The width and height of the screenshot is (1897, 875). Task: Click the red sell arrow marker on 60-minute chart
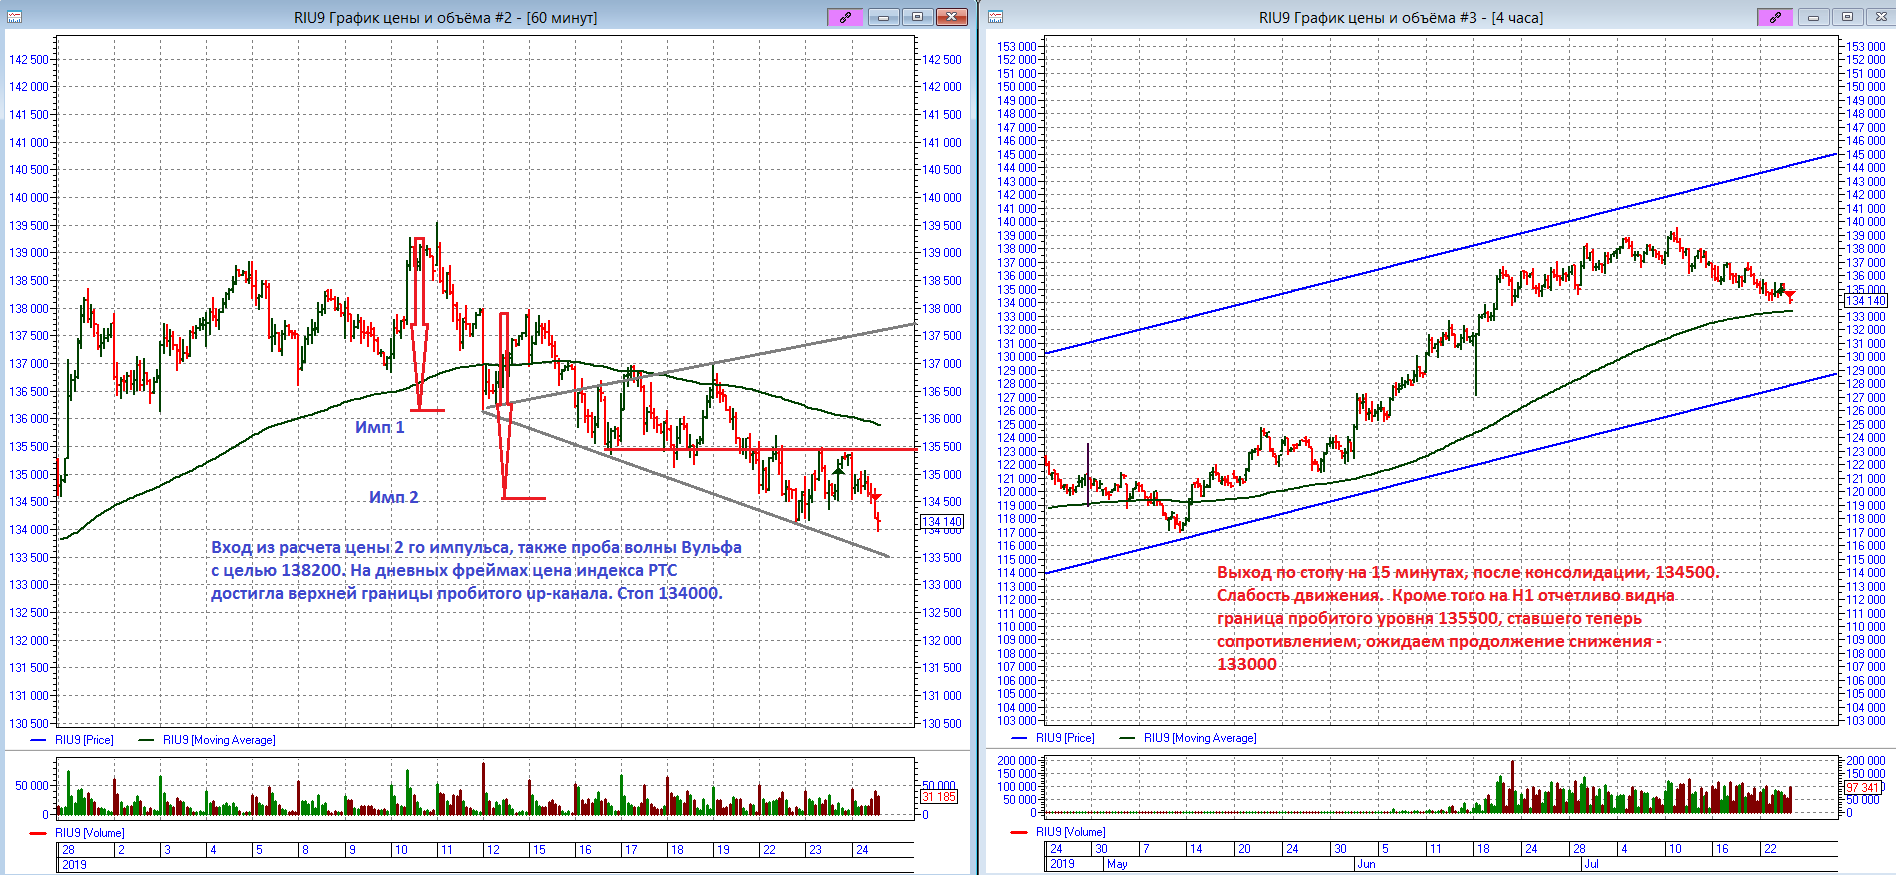pyautogui.click(x=876, y=497)
